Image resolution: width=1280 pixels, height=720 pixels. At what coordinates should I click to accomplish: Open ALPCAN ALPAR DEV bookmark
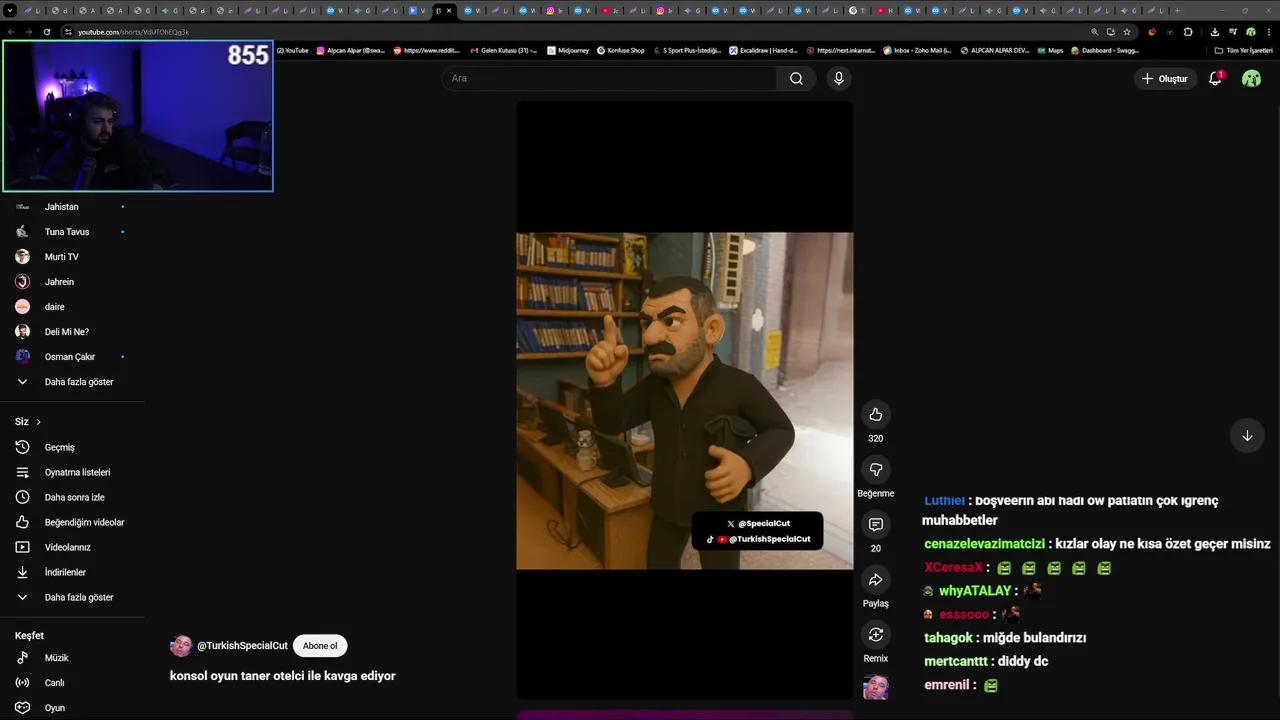994,50
